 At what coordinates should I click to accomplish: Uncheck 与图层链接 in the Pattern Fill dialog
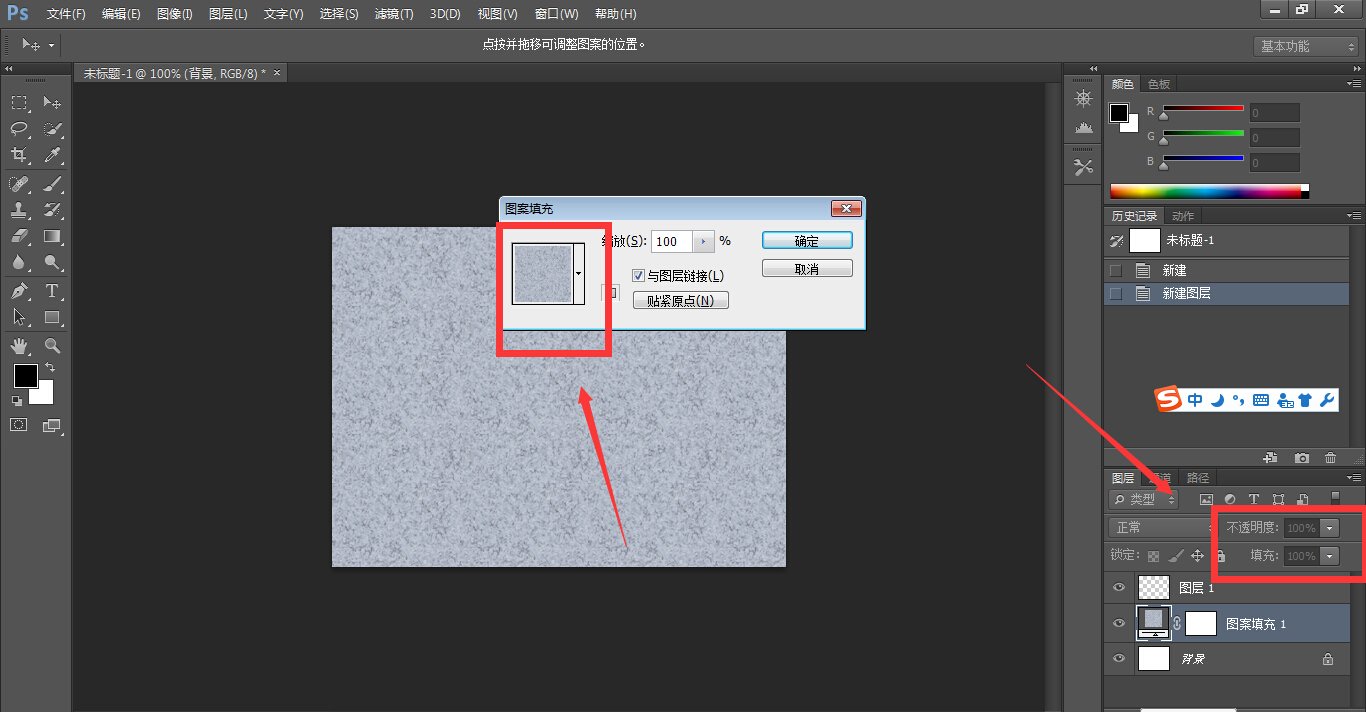(x=637, y=275)
